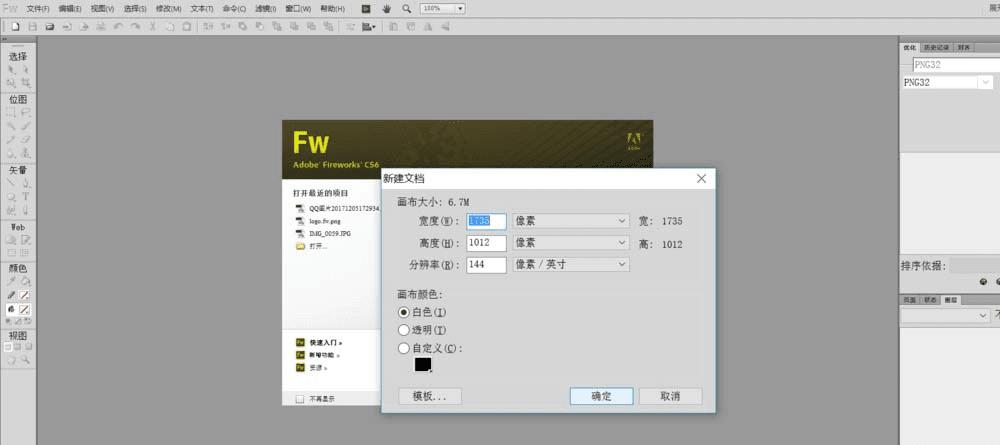This screenshot has width=1000, height=445.
Task: Select the Eraser tool in Bitmap section
Action: [26, 140]
